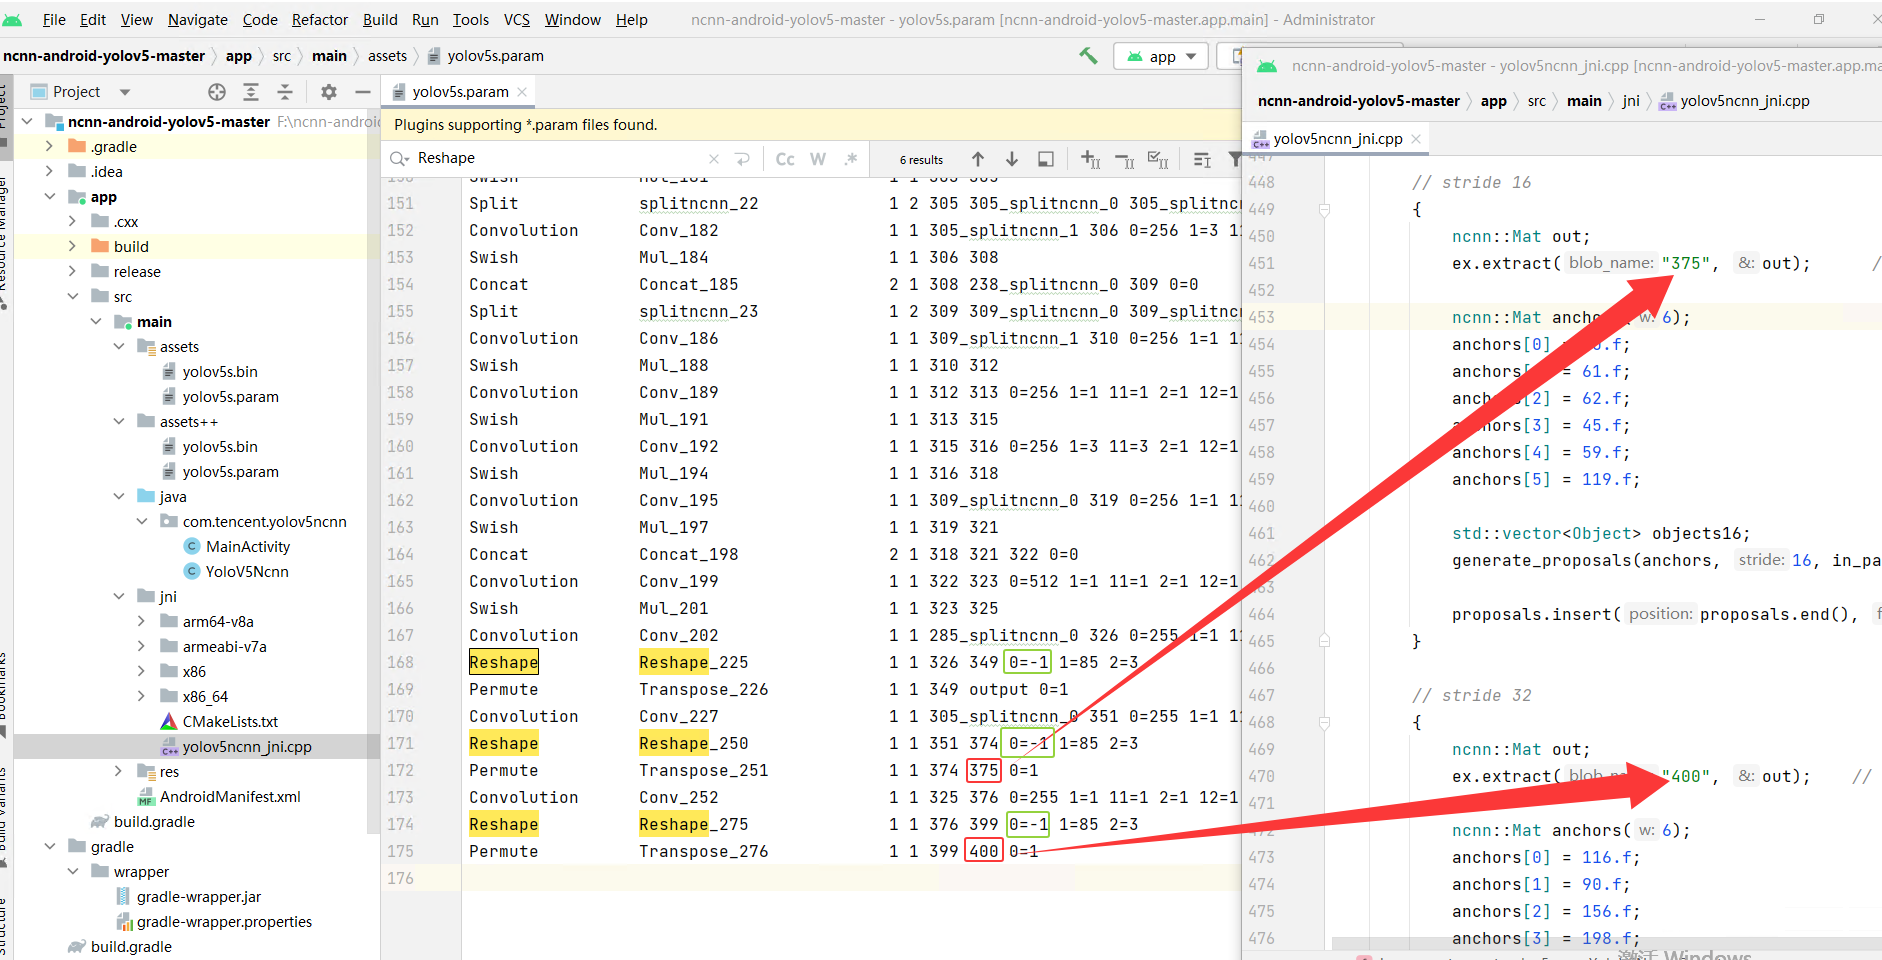Click Android logo in front window title
The height and width of the screenshot is (960, 1882).
tap(1267, 66)
